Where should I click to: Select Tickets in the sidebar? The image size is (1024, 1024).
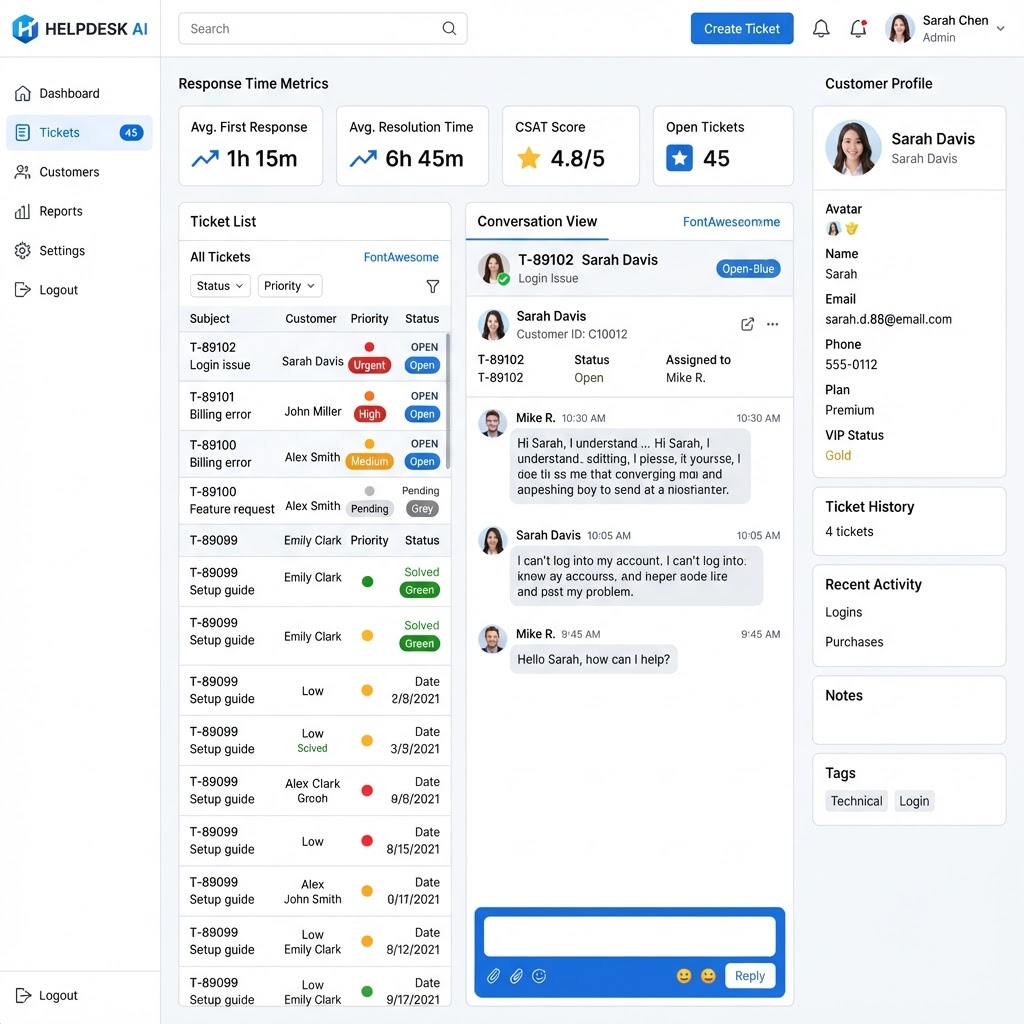pos(80,133)
